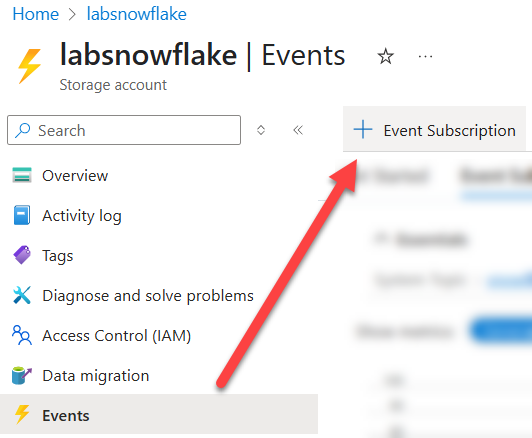Click the Events lightning bolt sidebar icon

[x=22, y=415]
